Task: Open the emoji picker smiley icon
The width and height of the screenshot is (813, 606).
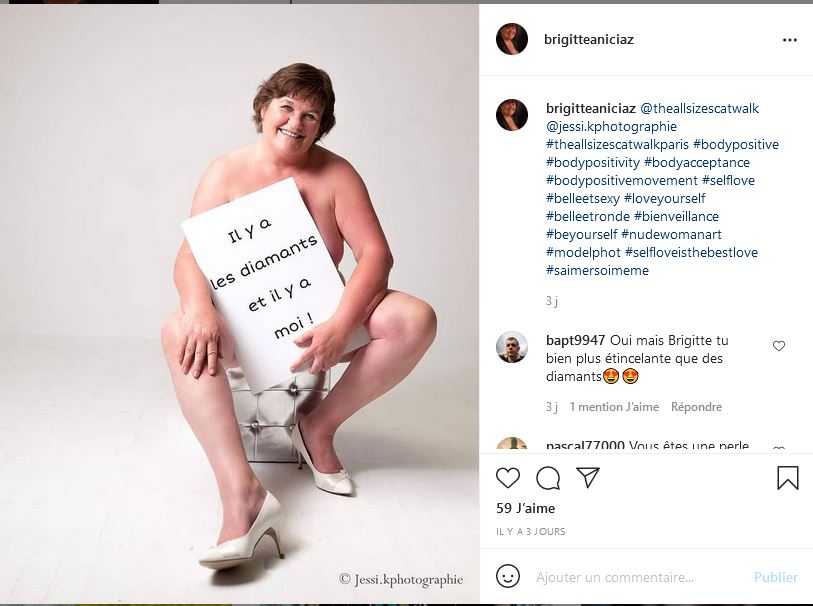Action: coord(508,577)
